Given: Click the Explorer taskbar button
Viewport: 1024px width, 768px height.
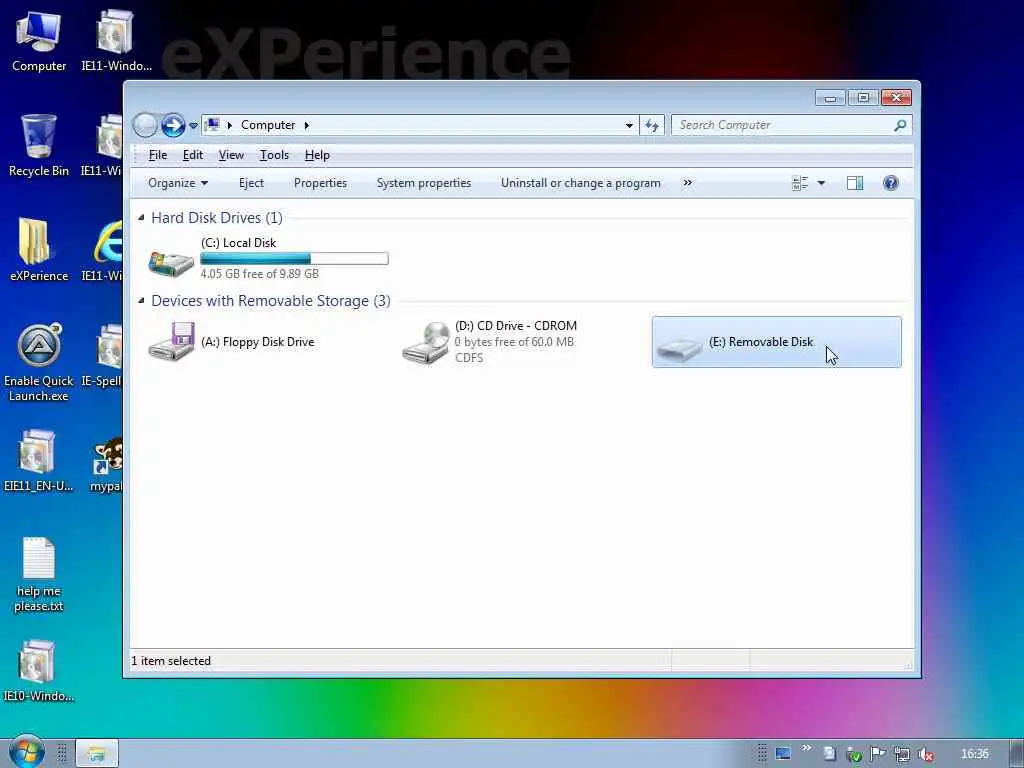Looking at the screenshot, I should pyautogui.click(x=97, y=754).
